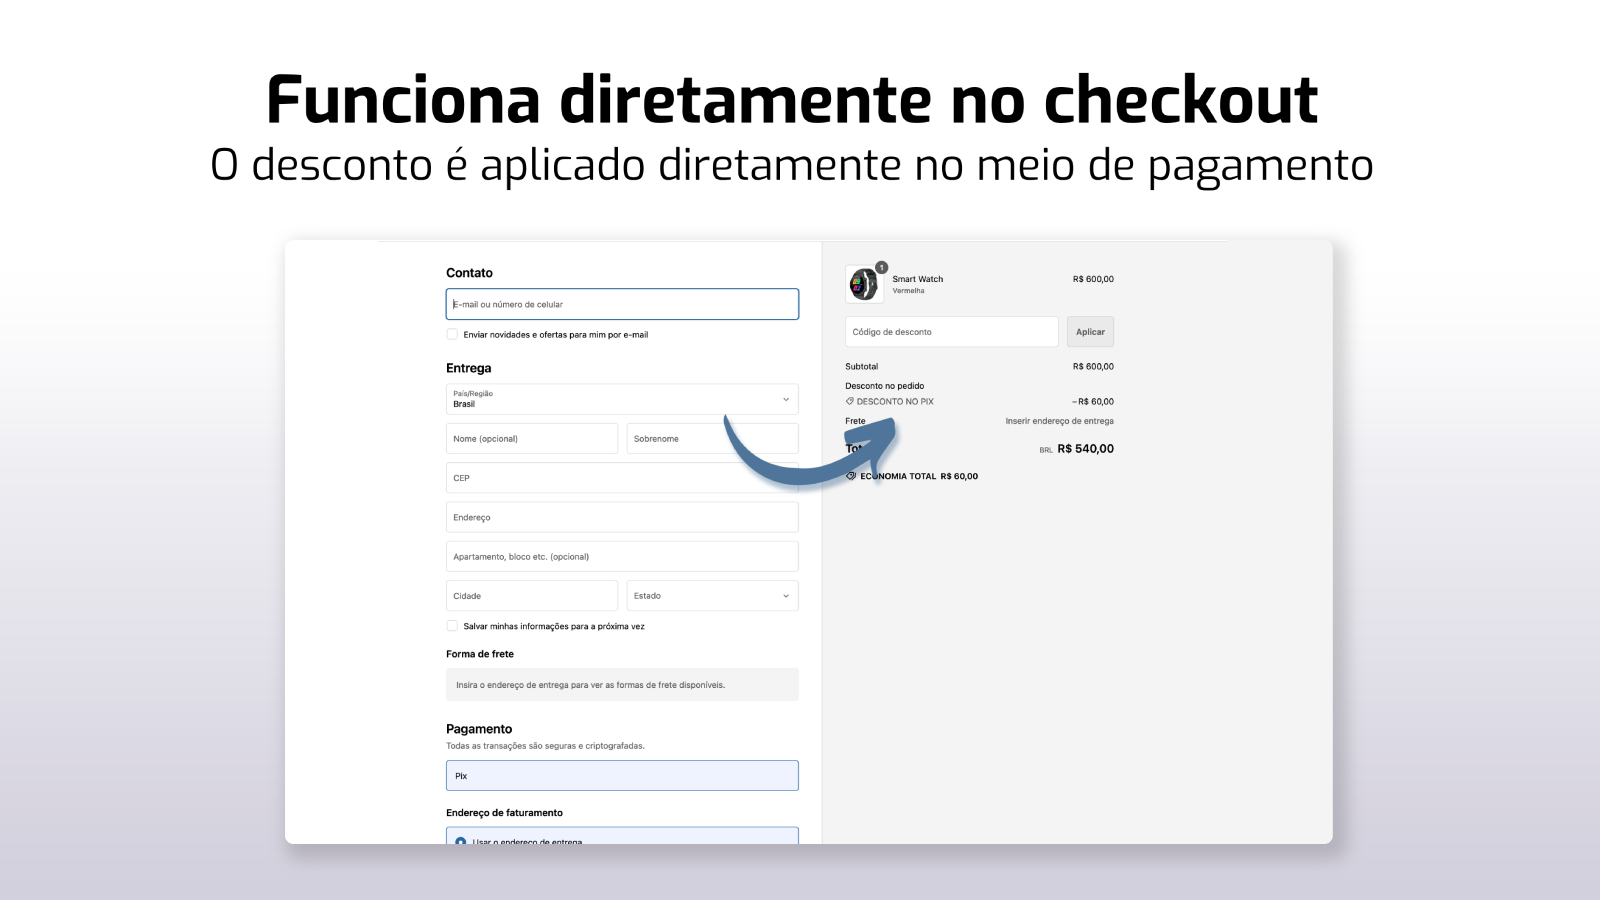Screen dimensions: 1600x900
Task: Click the discount tag icon beside DESCONTO NO PIX
Action: pos(850,401)
